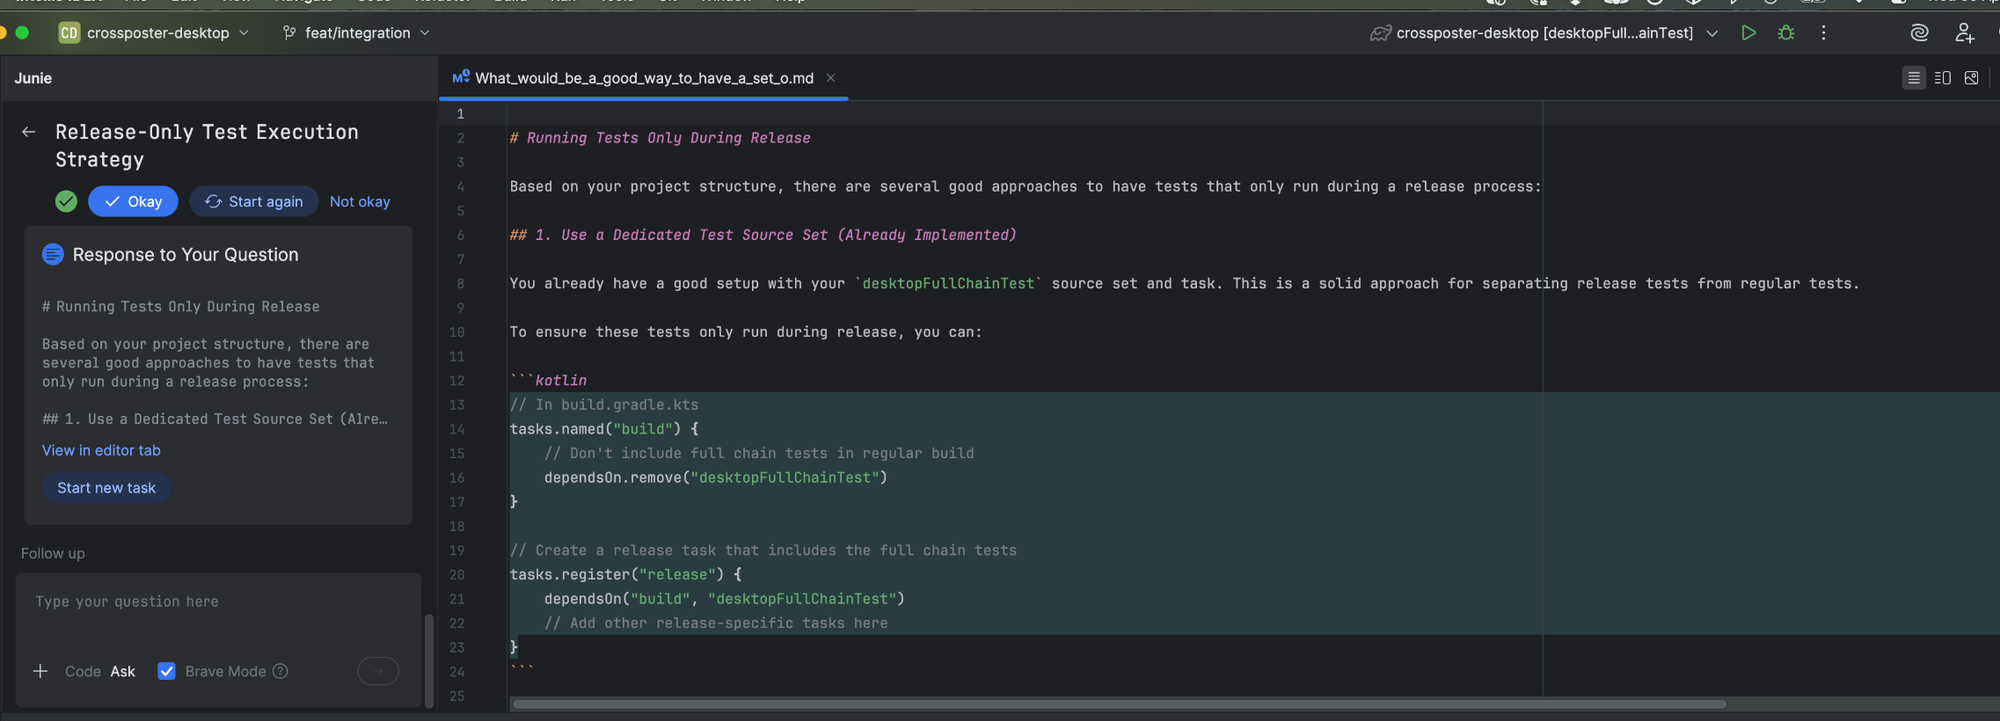This screenshot has width=2000, height=721.
Task: Select the What_would_be_a_good_way markdown tab
Action: coord(644,78)
